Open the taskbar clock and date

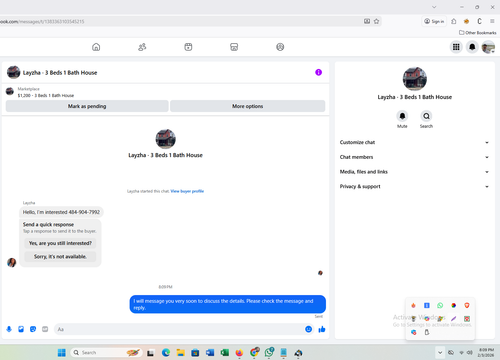(x=486, y=352)
